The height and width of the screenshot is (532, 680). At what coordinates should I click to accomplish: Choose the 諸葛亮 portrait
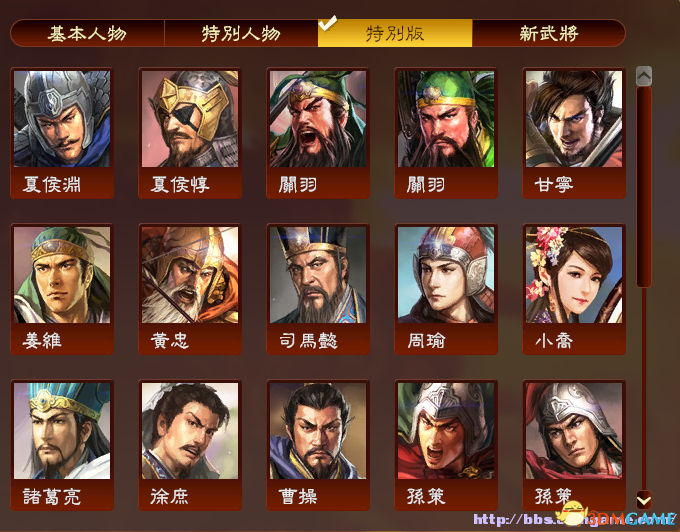tap(62, 445)
